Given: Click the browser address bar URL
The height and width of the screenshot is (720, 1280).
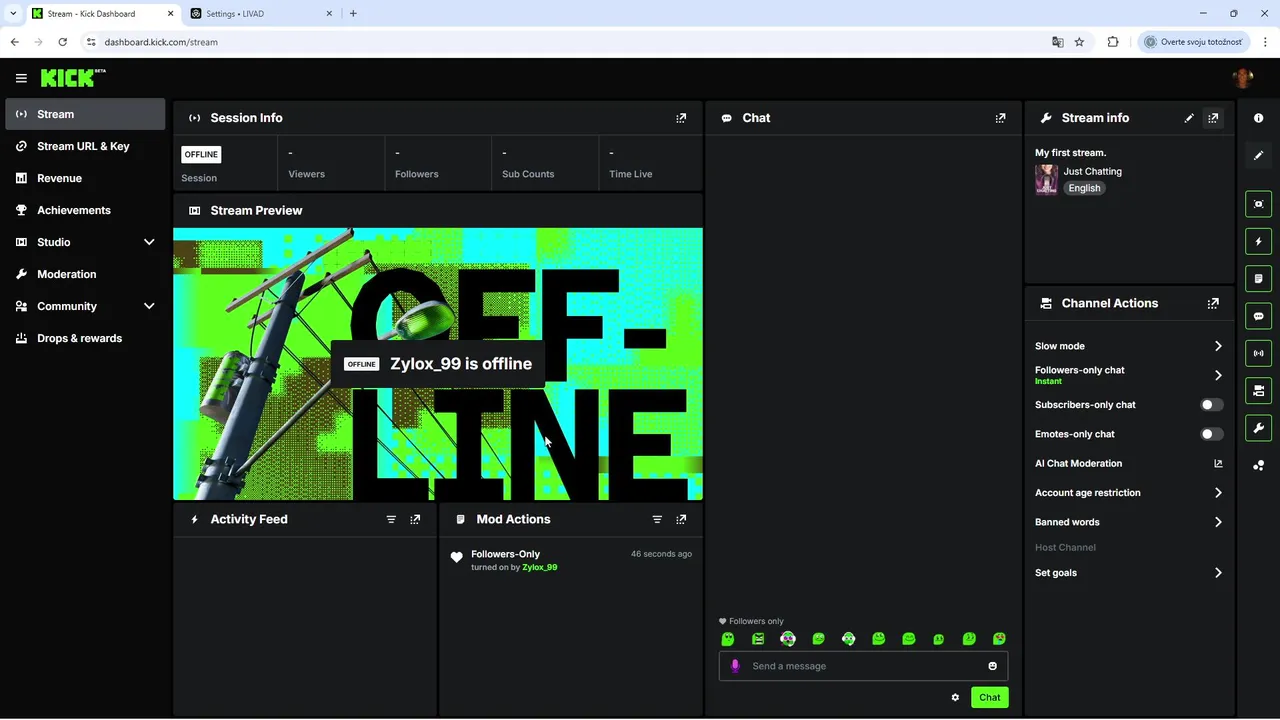Looking at the screenshot, I should tap(161, 42).
